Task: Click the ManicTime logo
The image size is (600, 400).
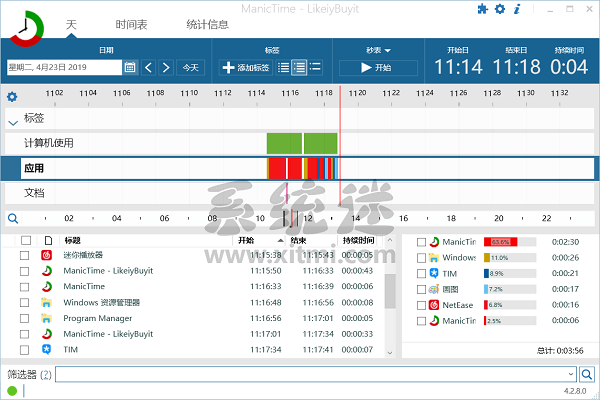Action: (x=27, y=28)
